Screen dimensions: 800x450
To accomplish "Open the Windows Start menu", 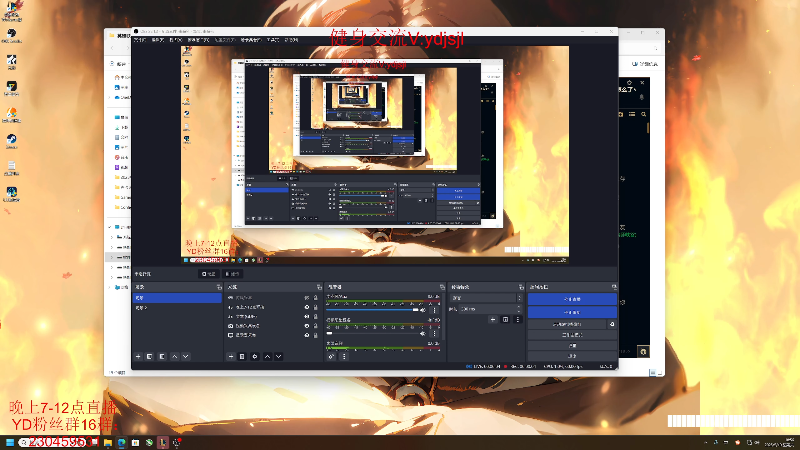I will [x=10, y=442].
